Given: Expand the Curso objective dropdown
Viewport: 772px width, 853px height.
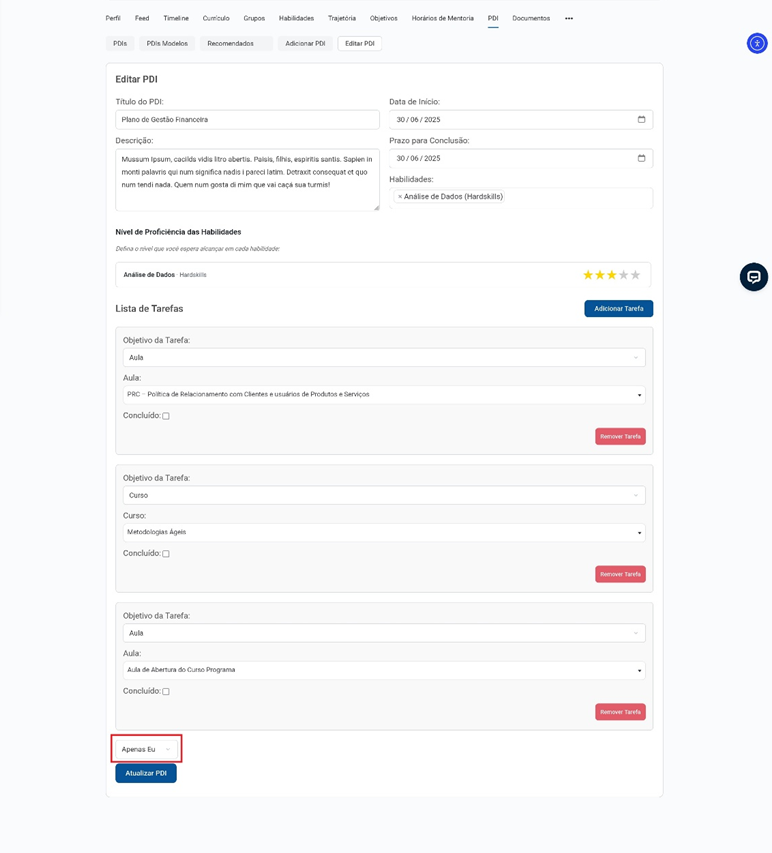Looking at the screenshot, I should coord(384,495).
